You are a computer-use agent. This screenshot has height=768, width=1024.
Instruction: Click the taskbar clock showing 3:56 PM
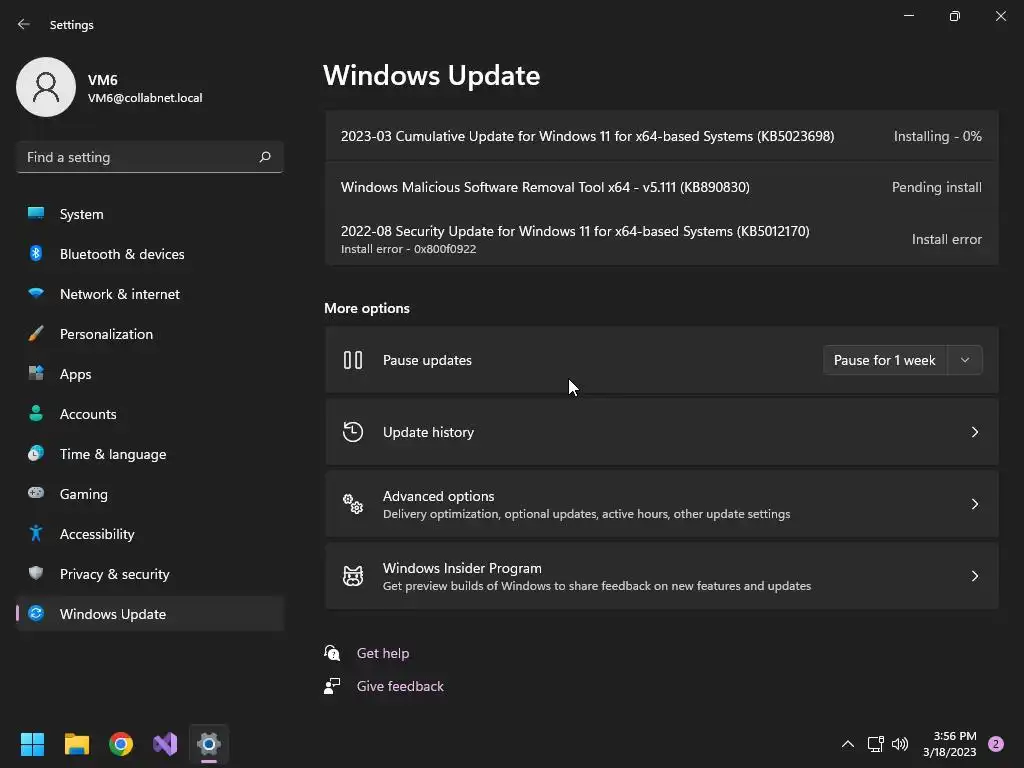(950, 744)
